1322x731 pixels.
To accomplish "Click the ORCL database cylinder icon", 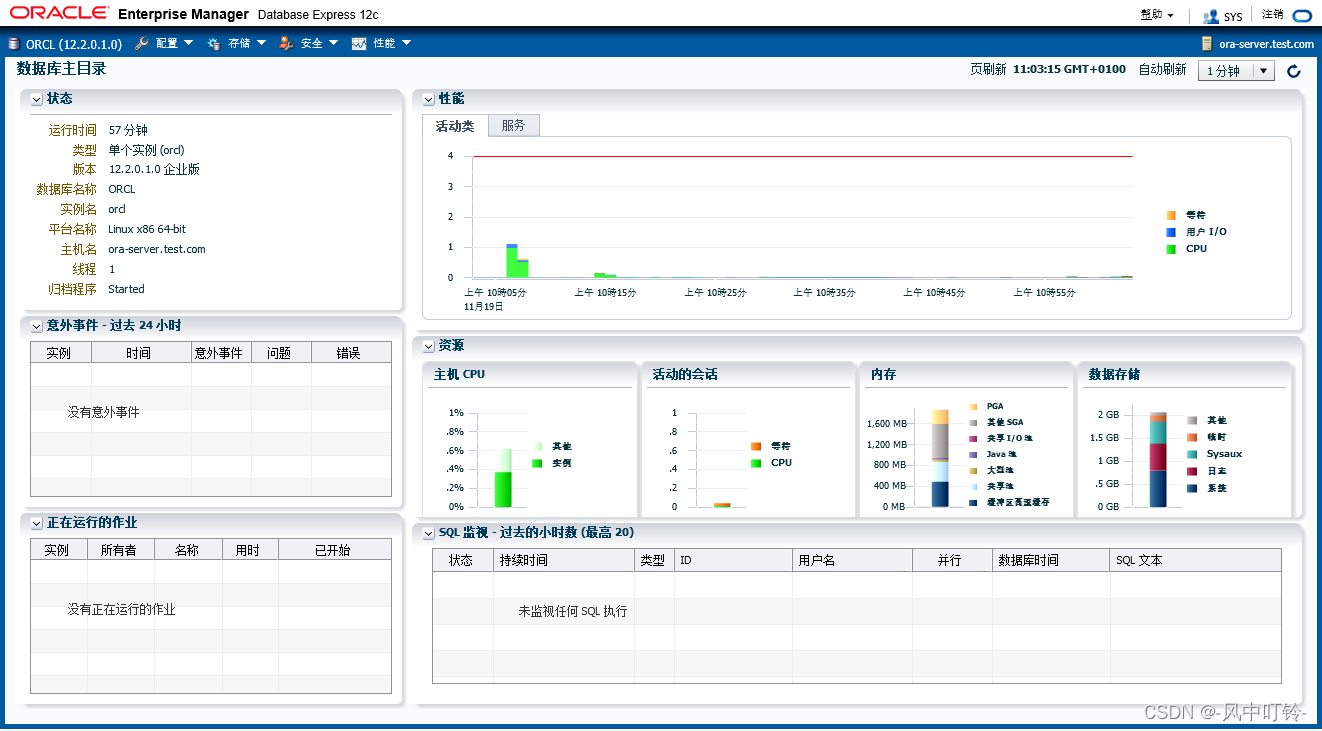I will point(13,44).
